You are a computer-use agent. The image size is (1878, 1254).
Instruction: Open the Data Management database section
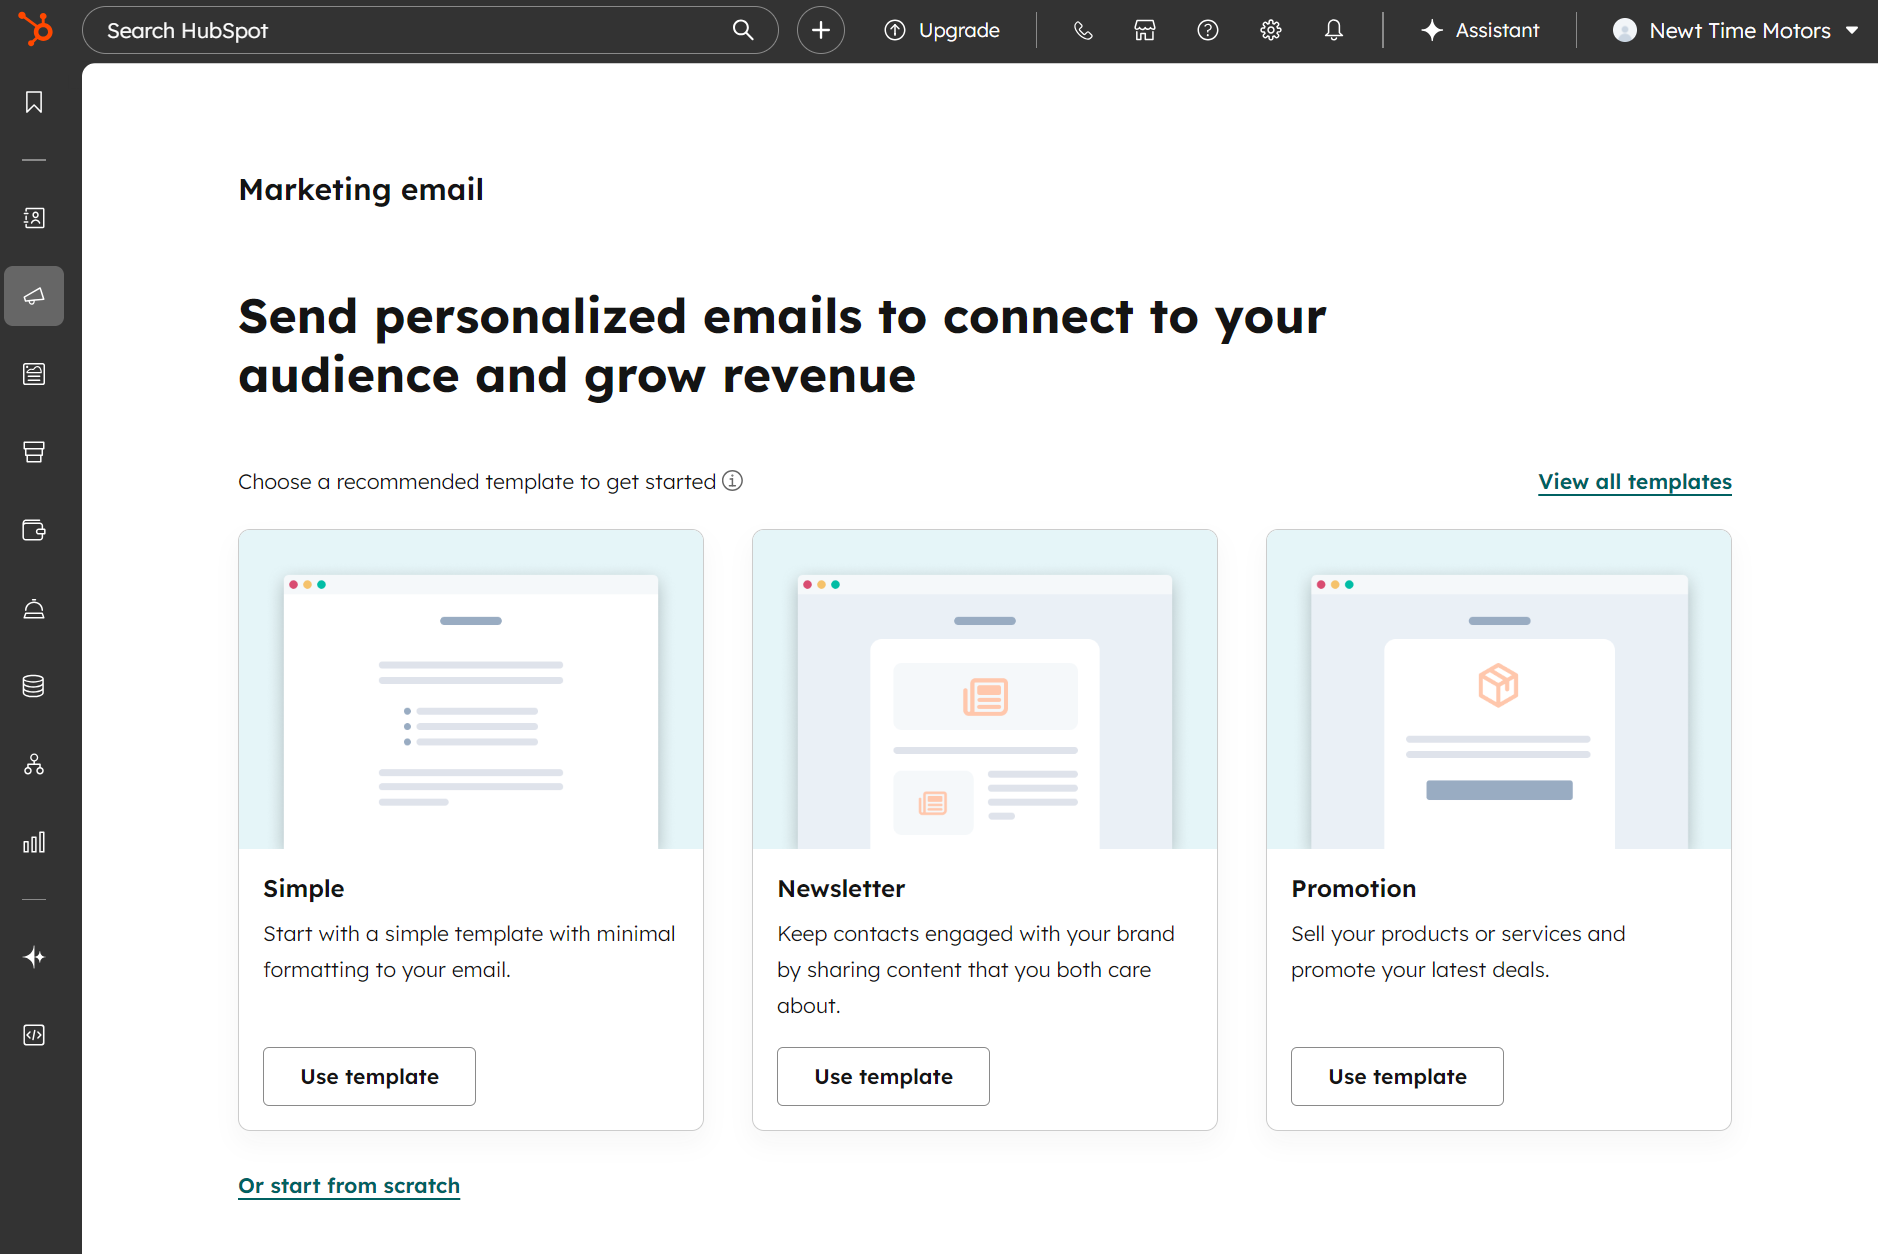point(34,686)
